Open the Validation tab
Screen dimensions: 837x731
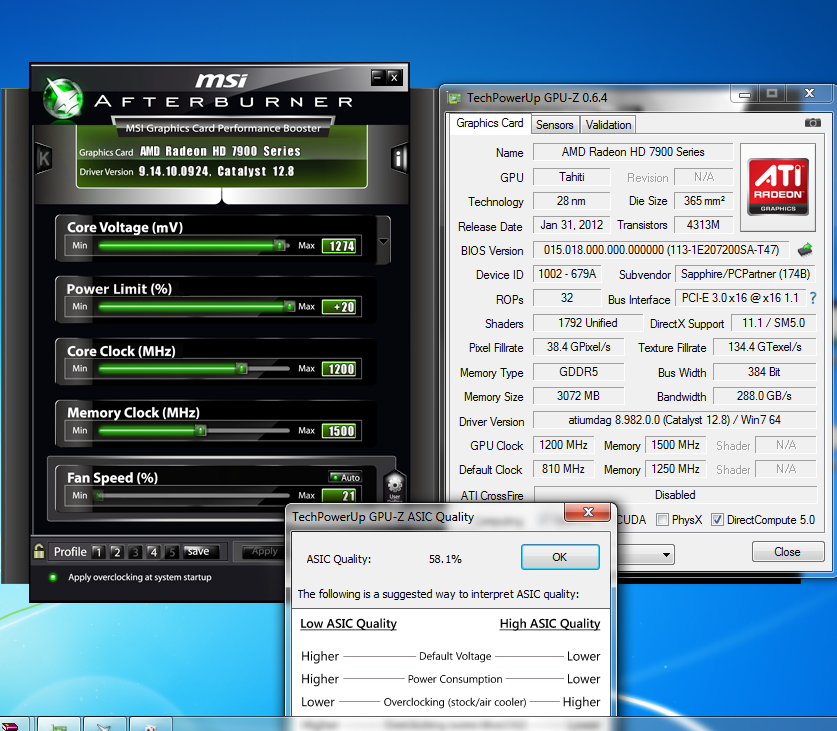(x=608, y=125)
